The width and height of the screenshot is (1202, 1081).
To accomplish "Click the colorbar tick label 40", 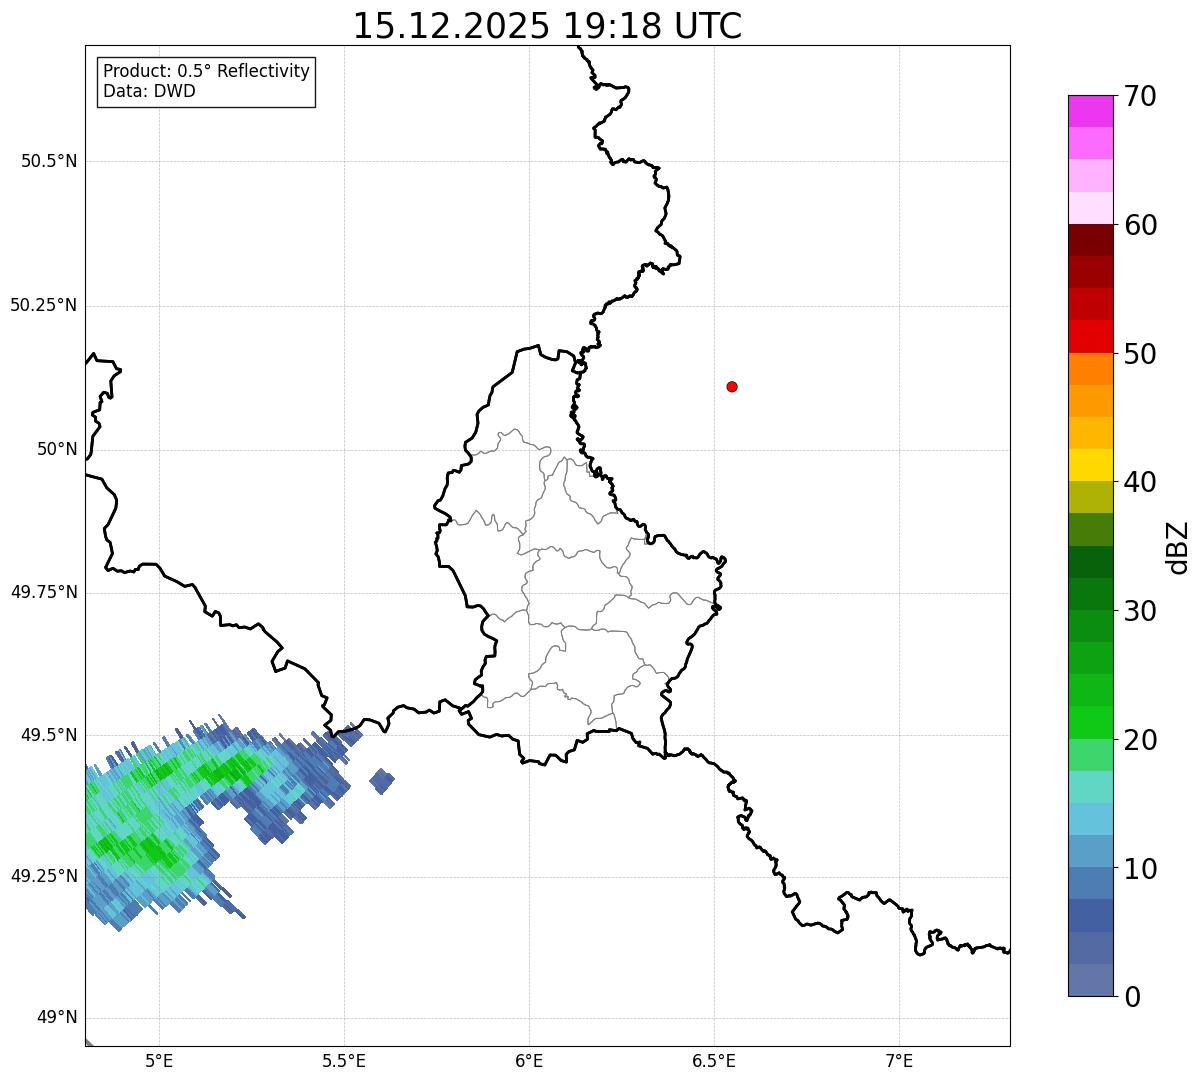I will click(1140, 482).
